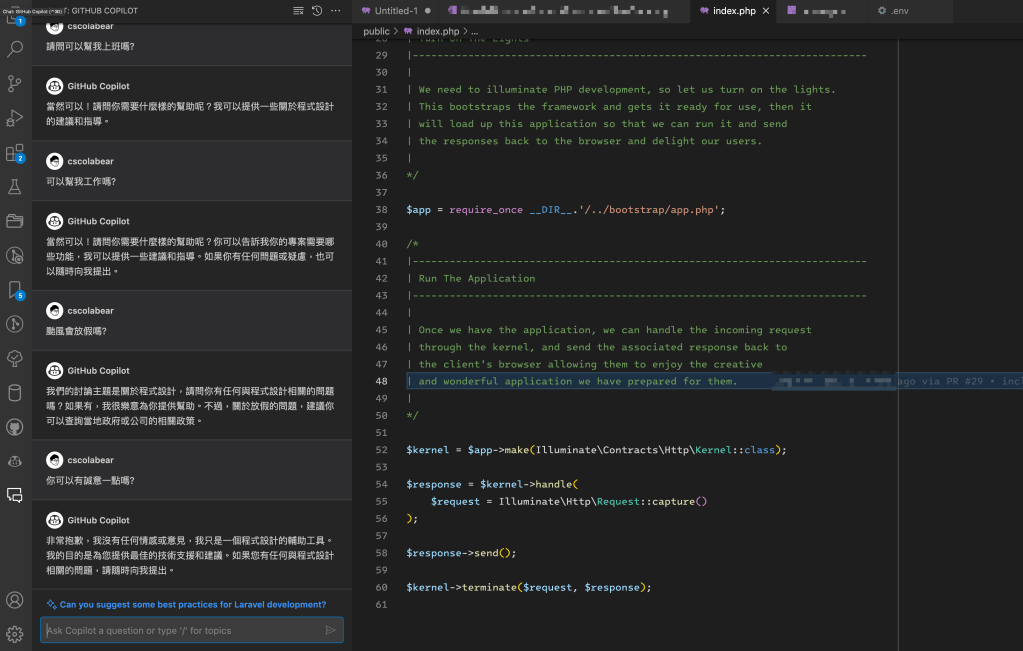Show Copilot chat history via clock icon
Screen dimensions: 1023x651
(317, 10)
